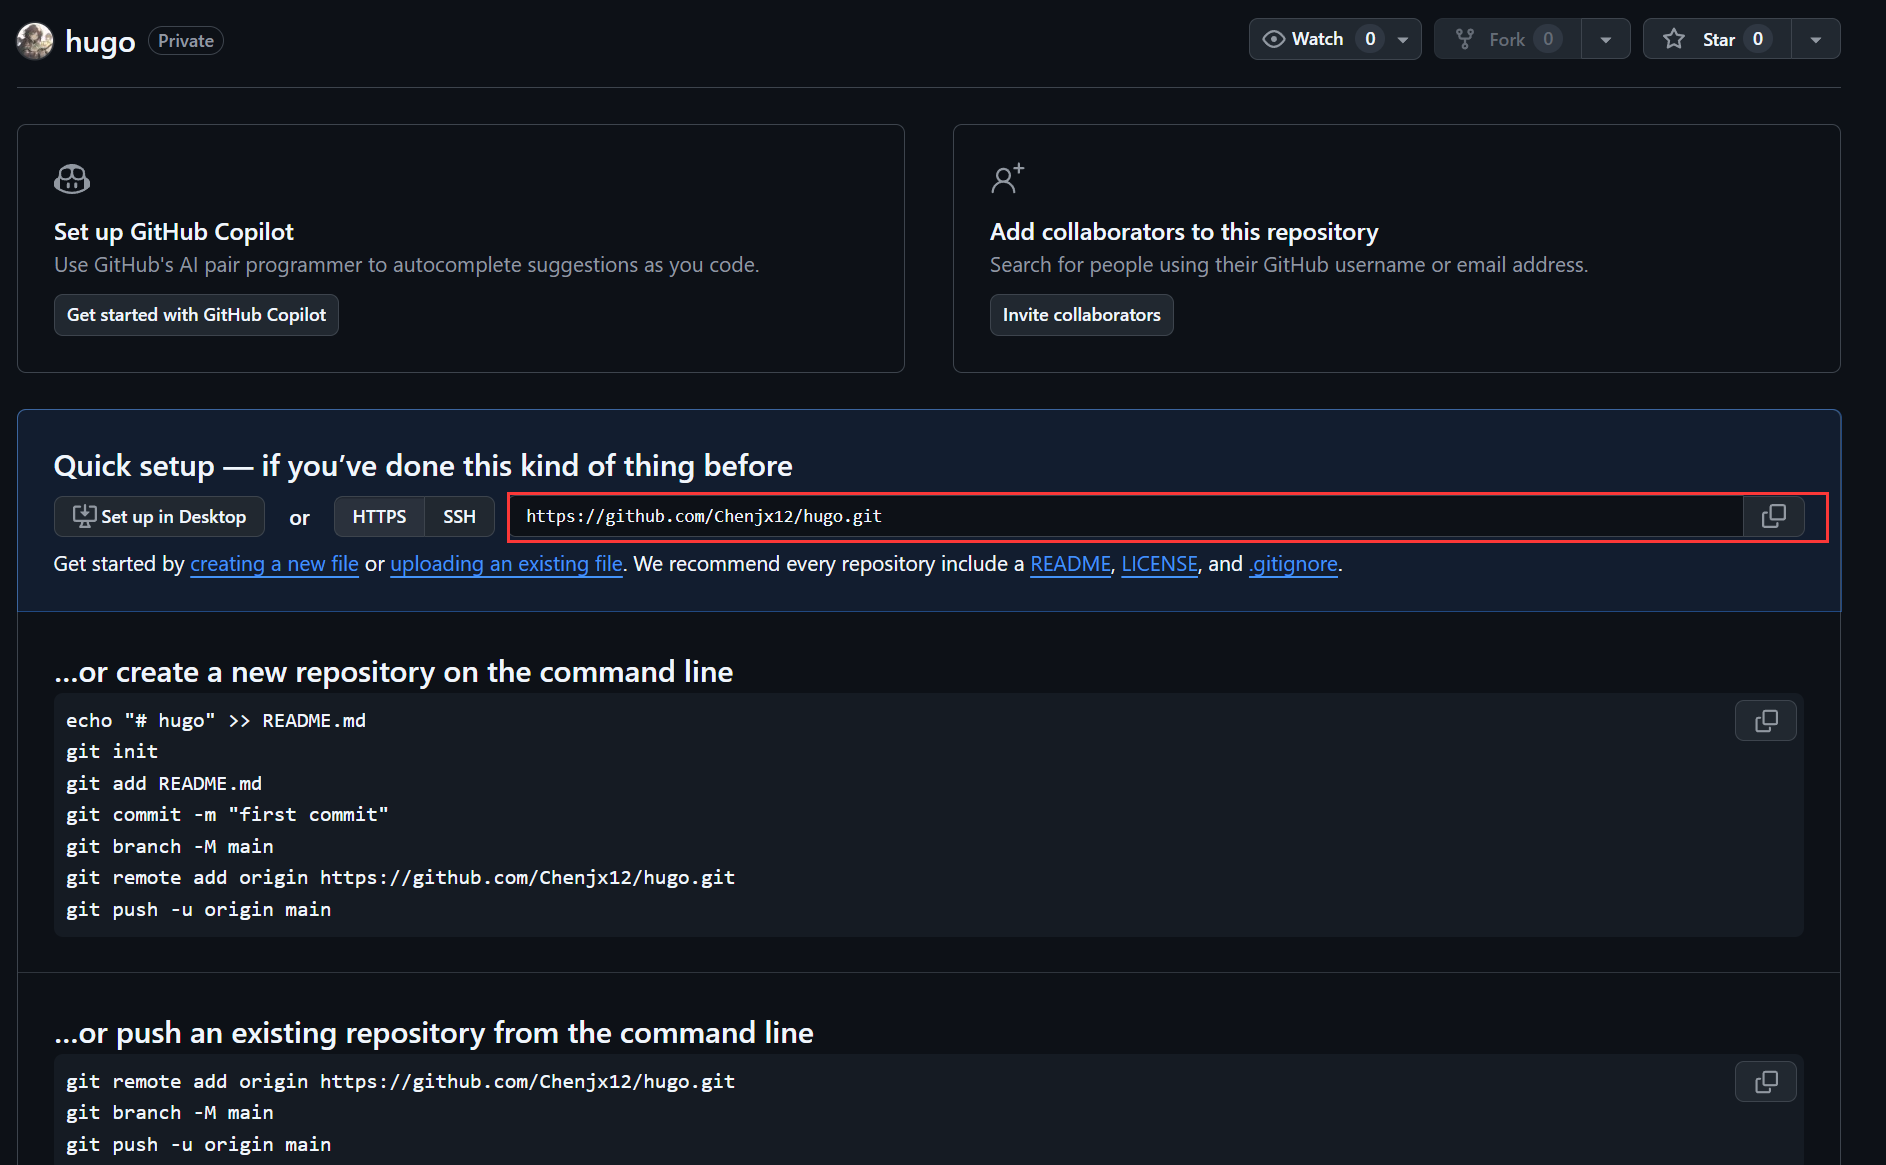Open the Star lists dropdown arrow
1886x1165 pixels.
[x=1816, y=40]
